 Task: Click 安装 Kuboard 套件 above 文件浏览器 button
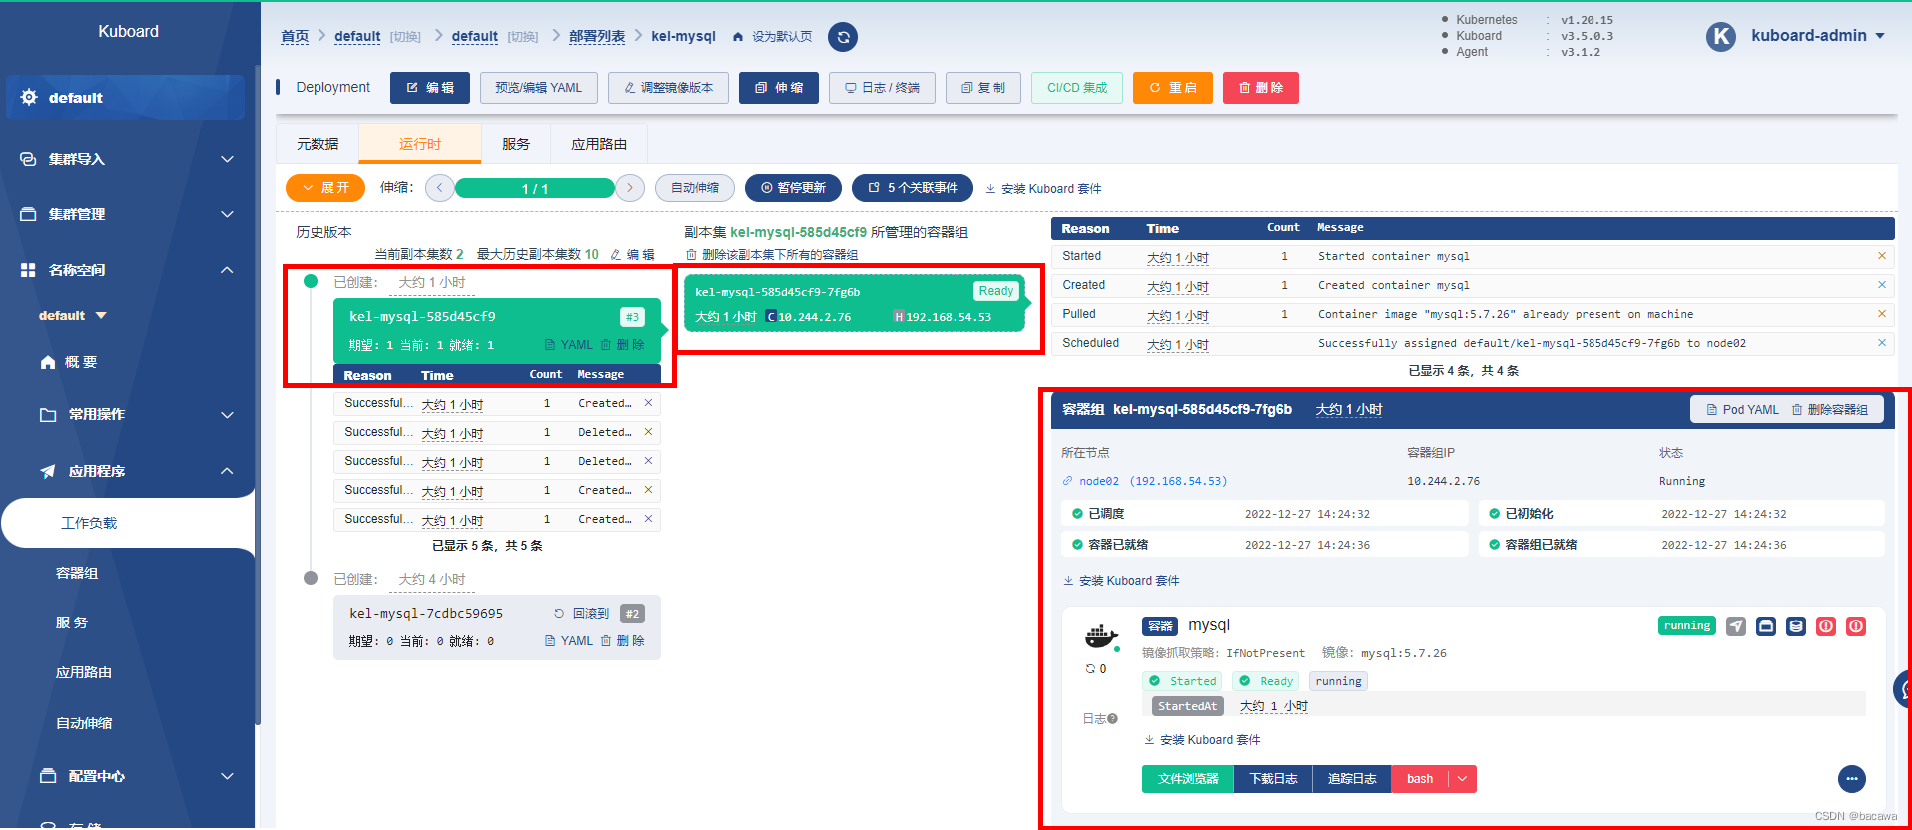click(x=1202, y=740)
